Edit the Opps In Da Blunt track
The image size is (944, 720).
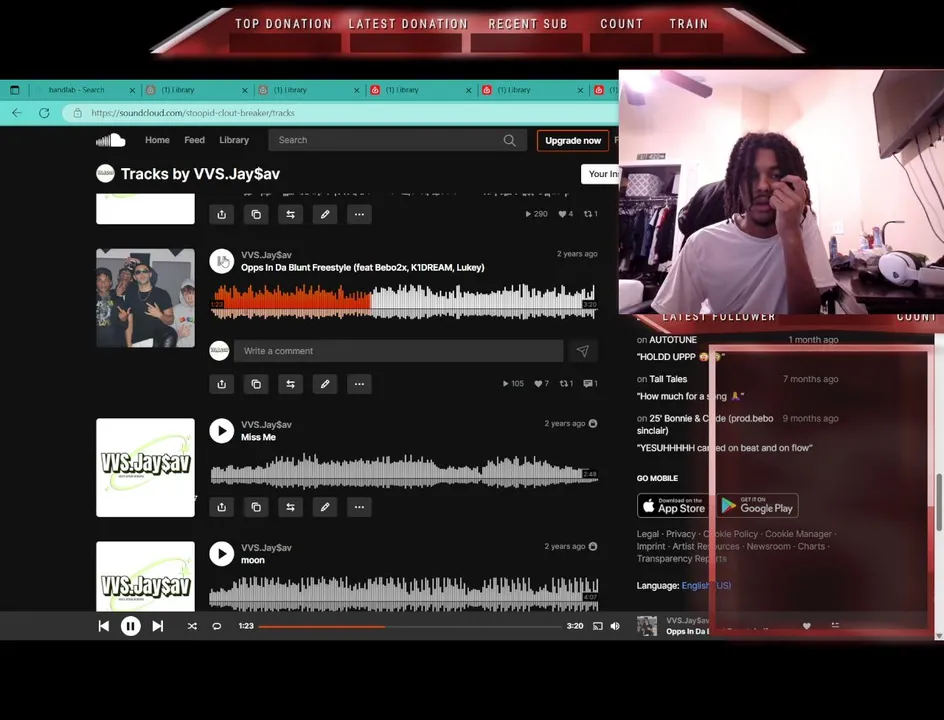(324, 384)
